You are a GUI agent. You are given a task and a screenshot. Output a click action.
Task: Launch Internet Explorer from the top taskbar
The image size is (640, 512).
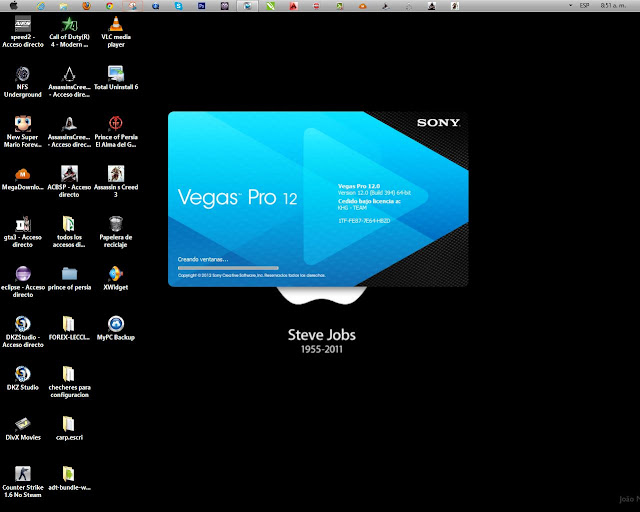click(x=40, y=6)
